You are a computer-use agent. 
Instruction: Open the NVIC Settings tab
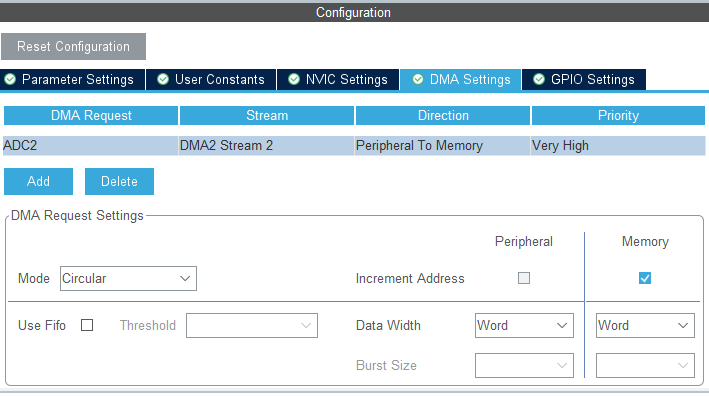click(x=338, y=80)
